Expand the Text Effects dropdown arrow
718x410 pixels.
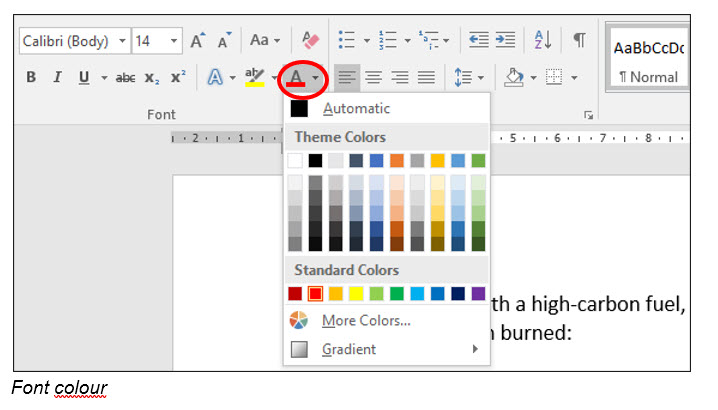[x=233, y=78]
